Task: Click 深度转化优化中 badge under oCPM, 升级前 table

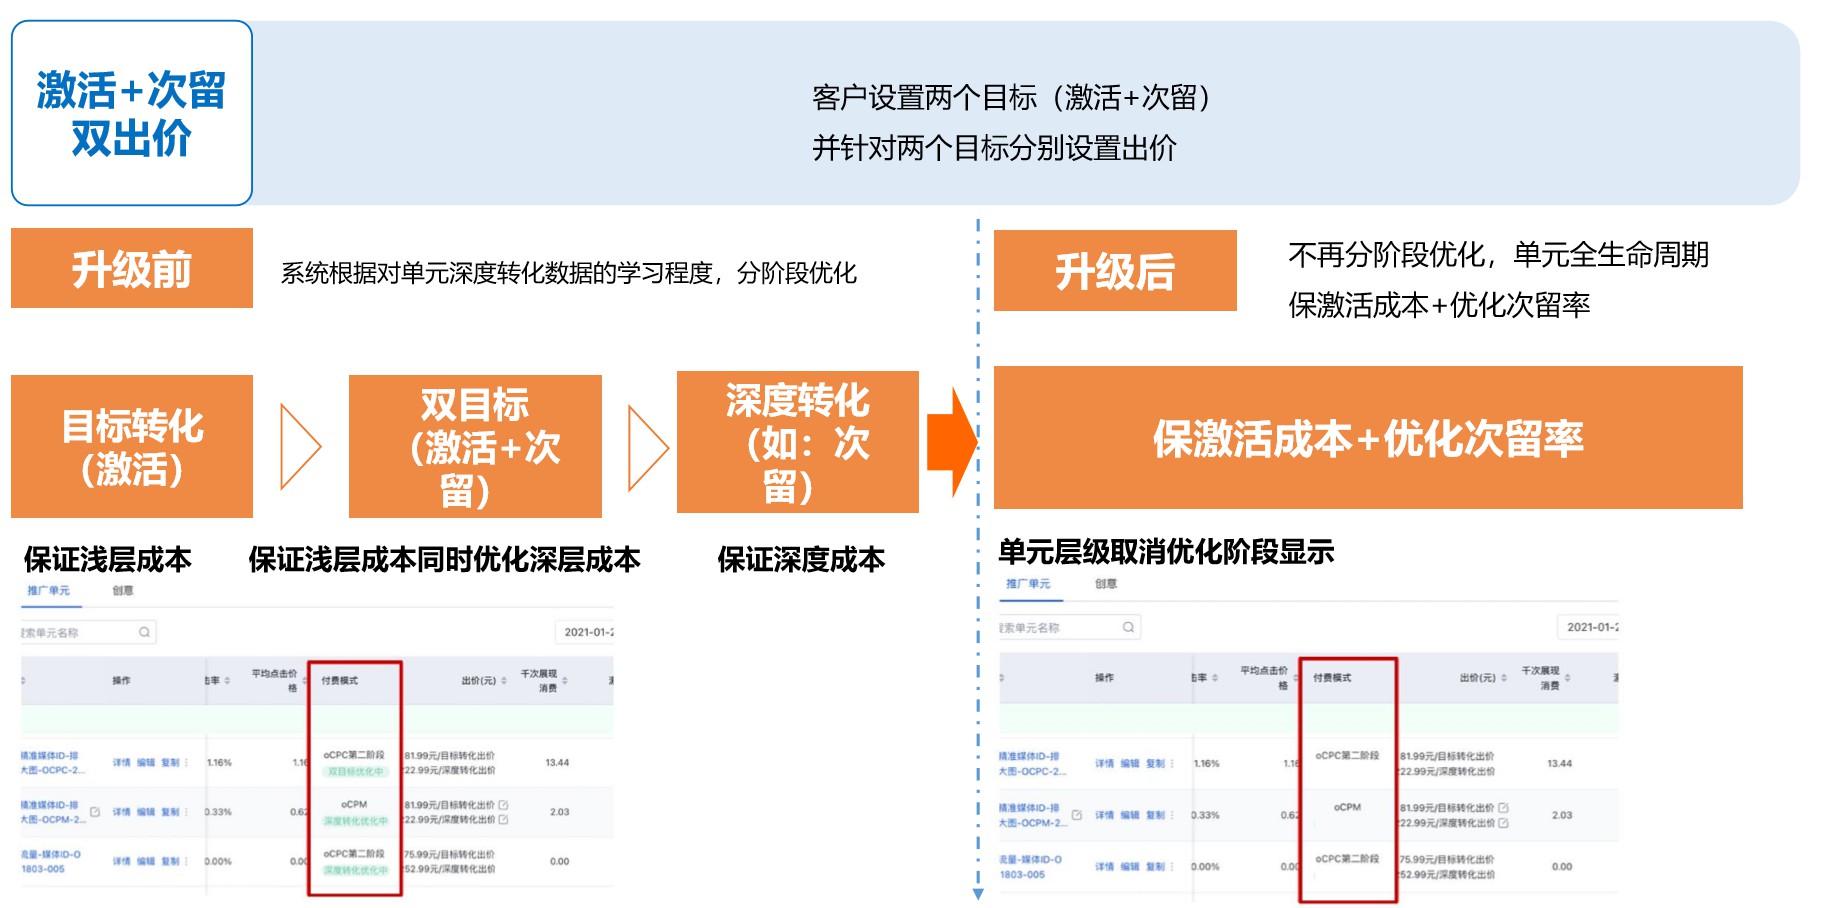Action: tap(355, 821)
